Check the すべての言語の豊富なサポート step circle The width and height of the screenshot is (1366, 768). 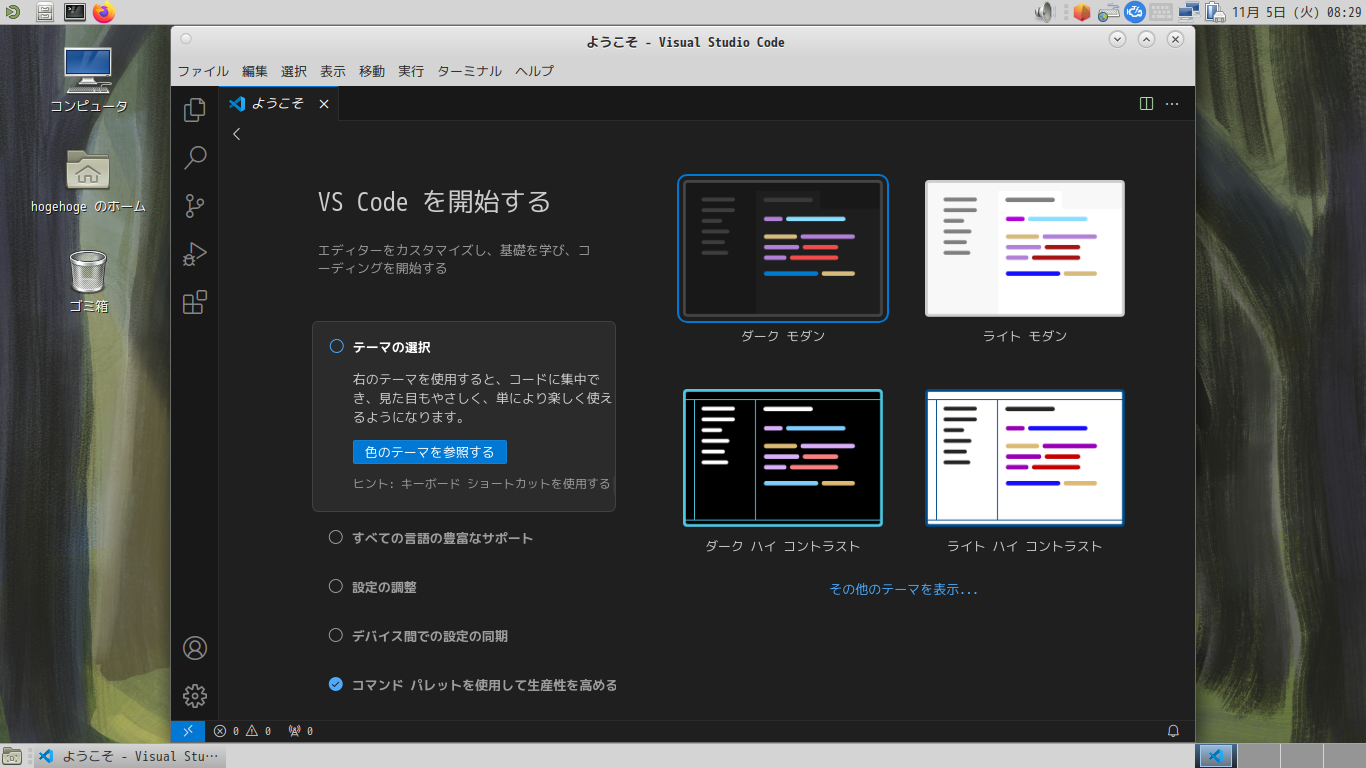[336, 537]
